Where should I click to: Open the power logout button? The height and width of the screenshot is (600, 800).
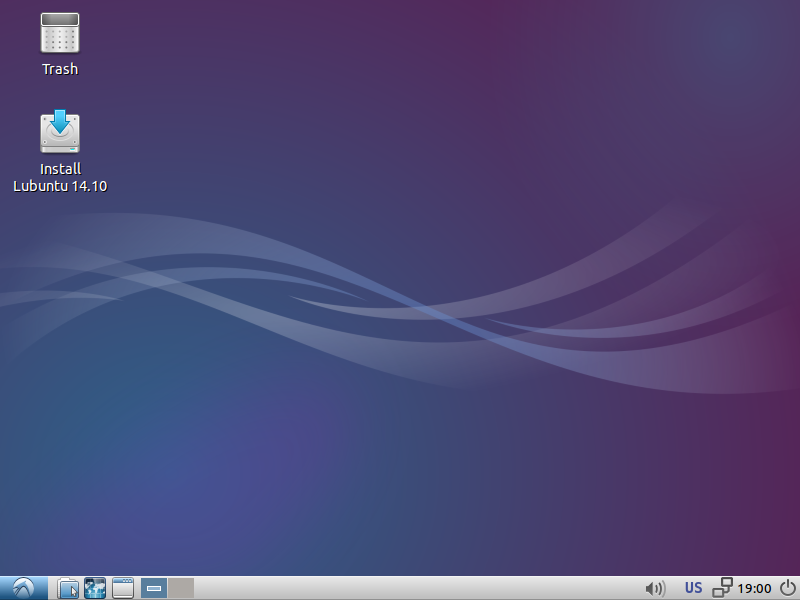coord(787,588)
